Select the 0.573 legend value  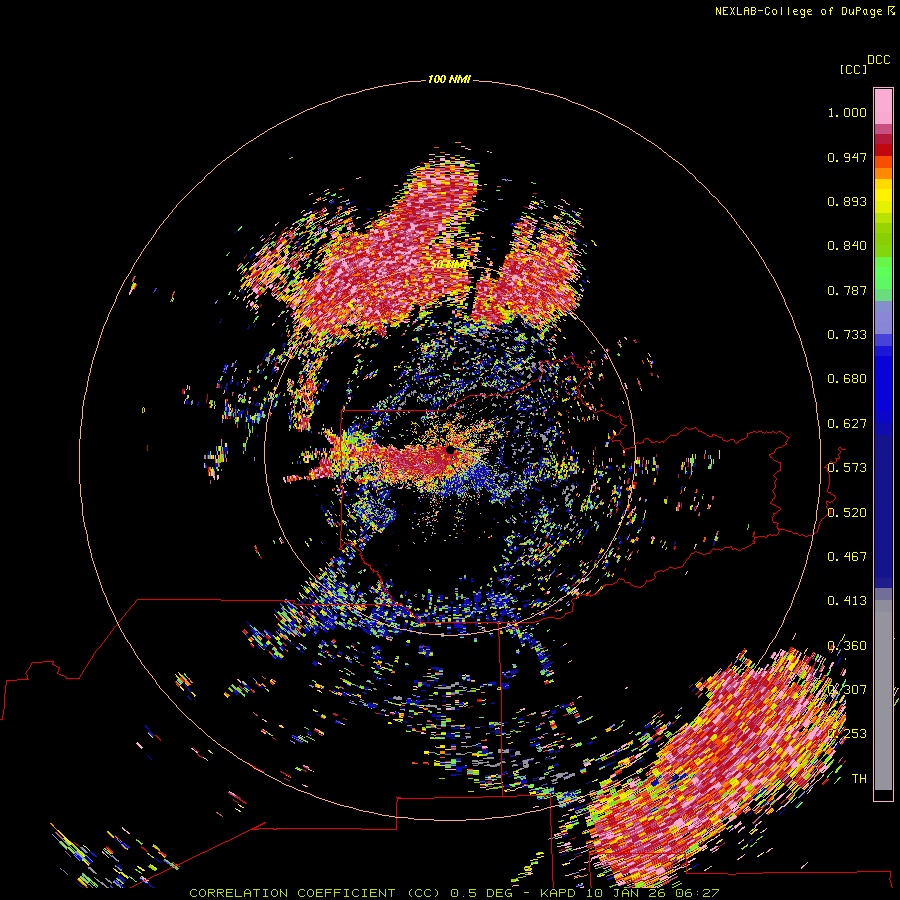847,468
